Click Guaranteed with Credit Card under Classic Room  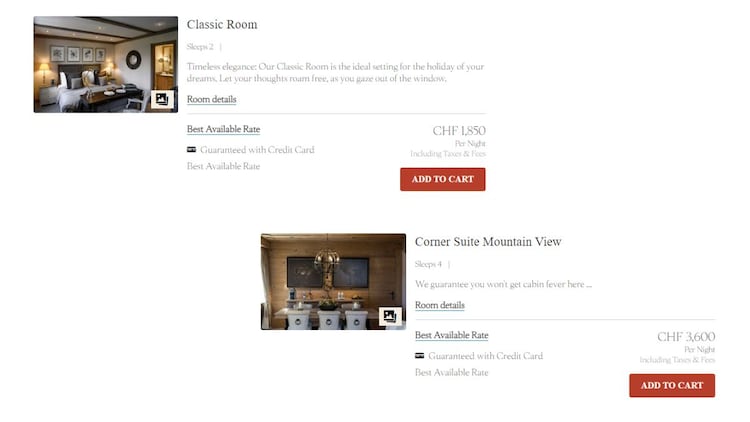(x=257, y=150)
